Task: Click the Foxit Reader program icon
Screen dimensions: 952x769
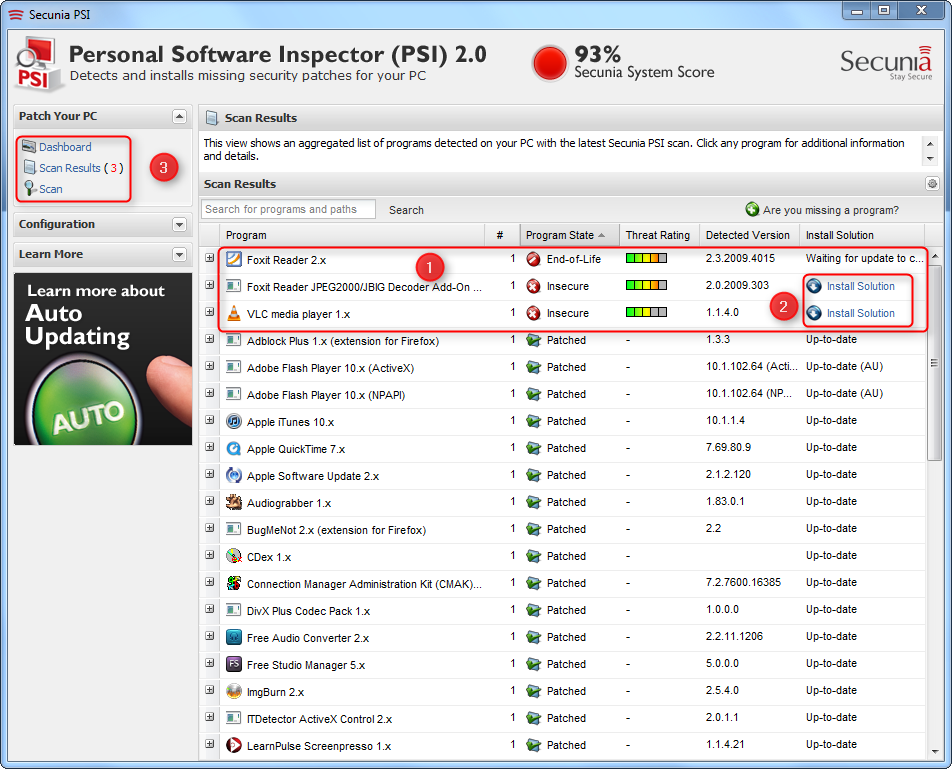Action: [234, 259]
